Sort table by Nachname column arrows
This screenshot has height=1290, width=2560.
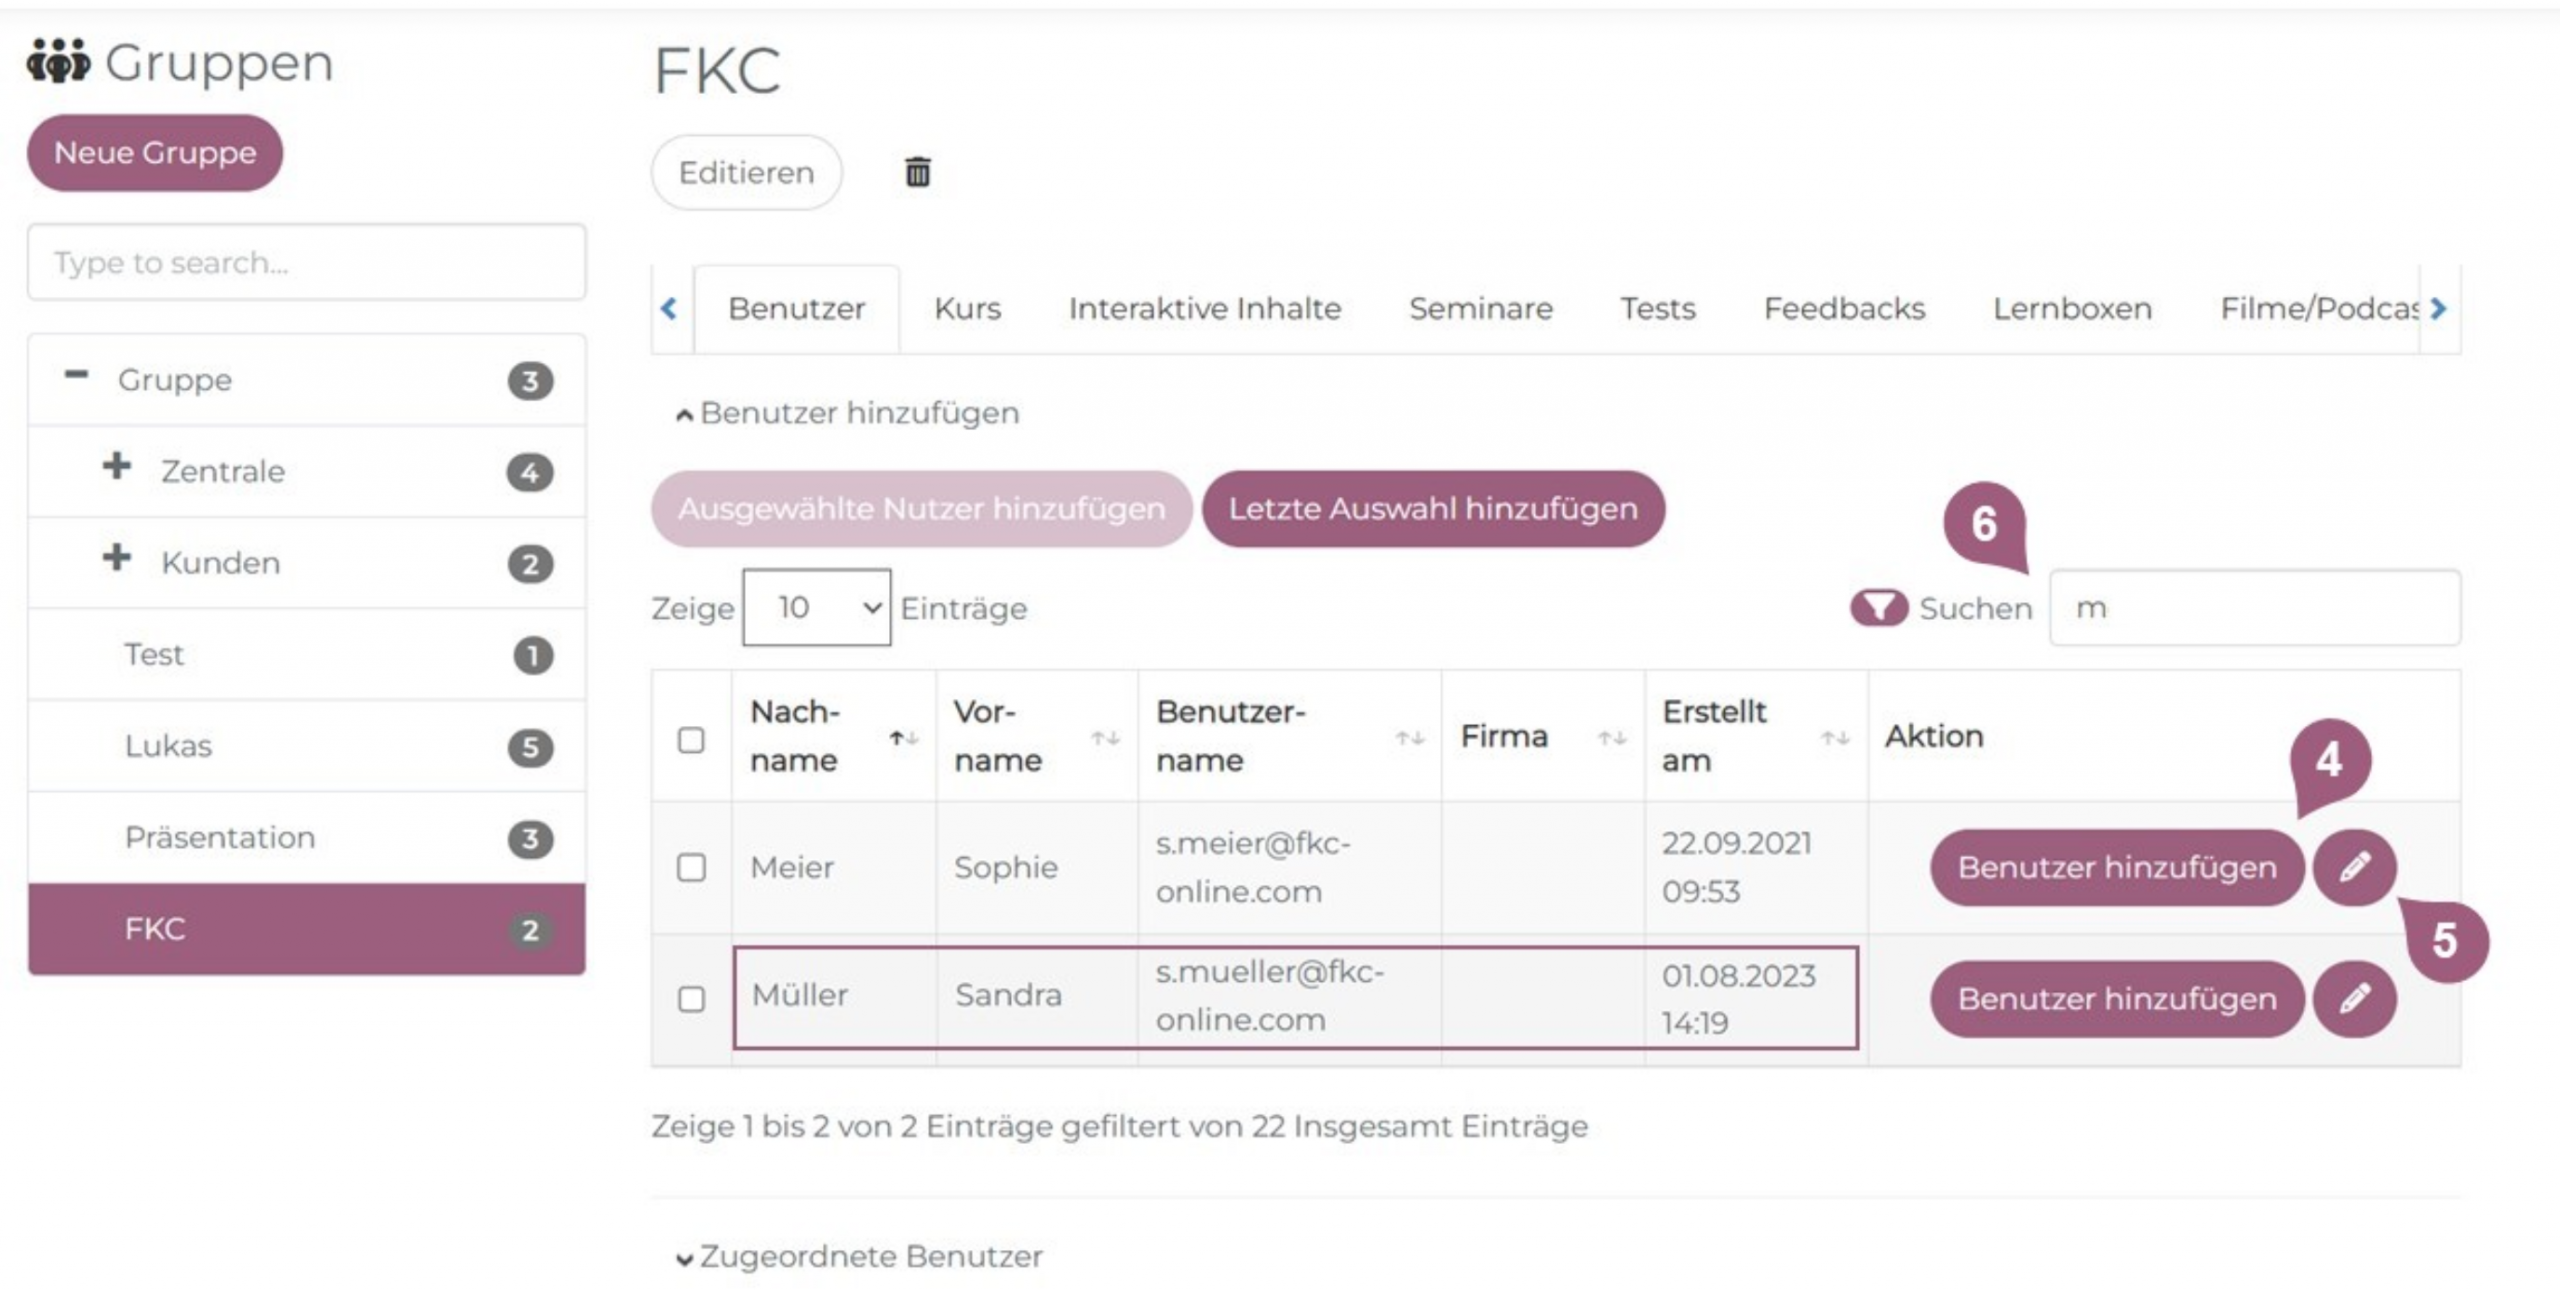click(x=903, y=738)
